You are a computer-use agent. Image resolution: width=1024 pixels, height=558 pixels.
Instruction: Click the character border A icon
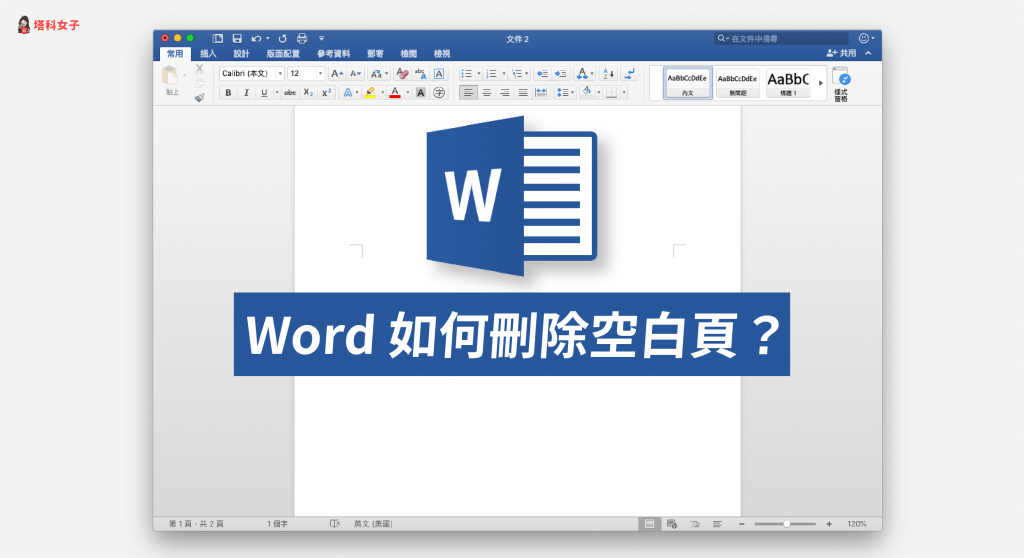[439, 74]
